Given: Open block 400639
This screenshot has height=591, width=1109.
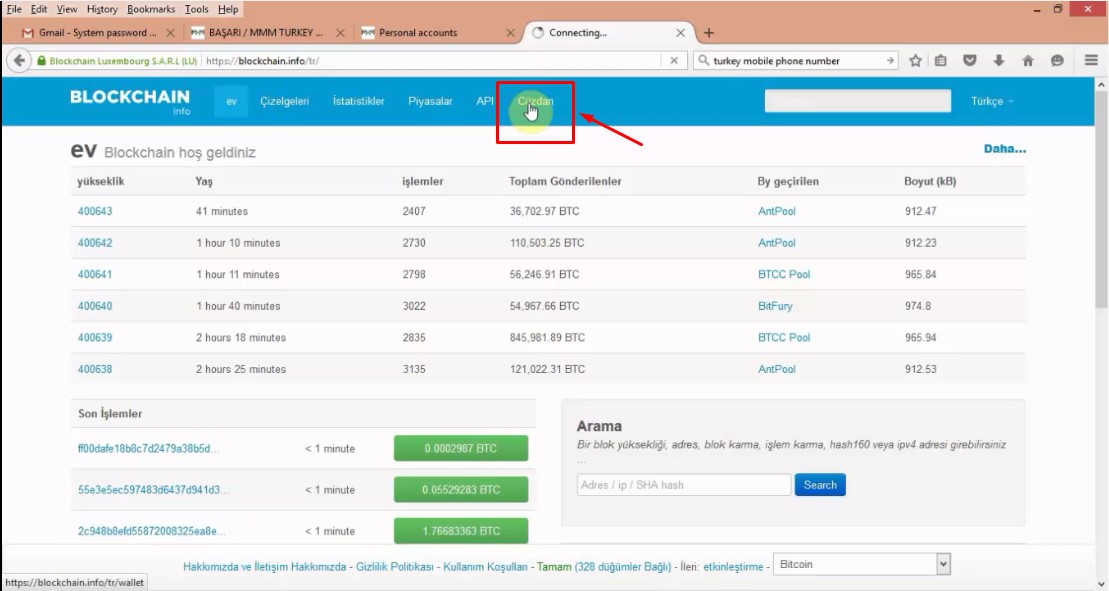Looking at the screenshot, I should coord(95,337).
